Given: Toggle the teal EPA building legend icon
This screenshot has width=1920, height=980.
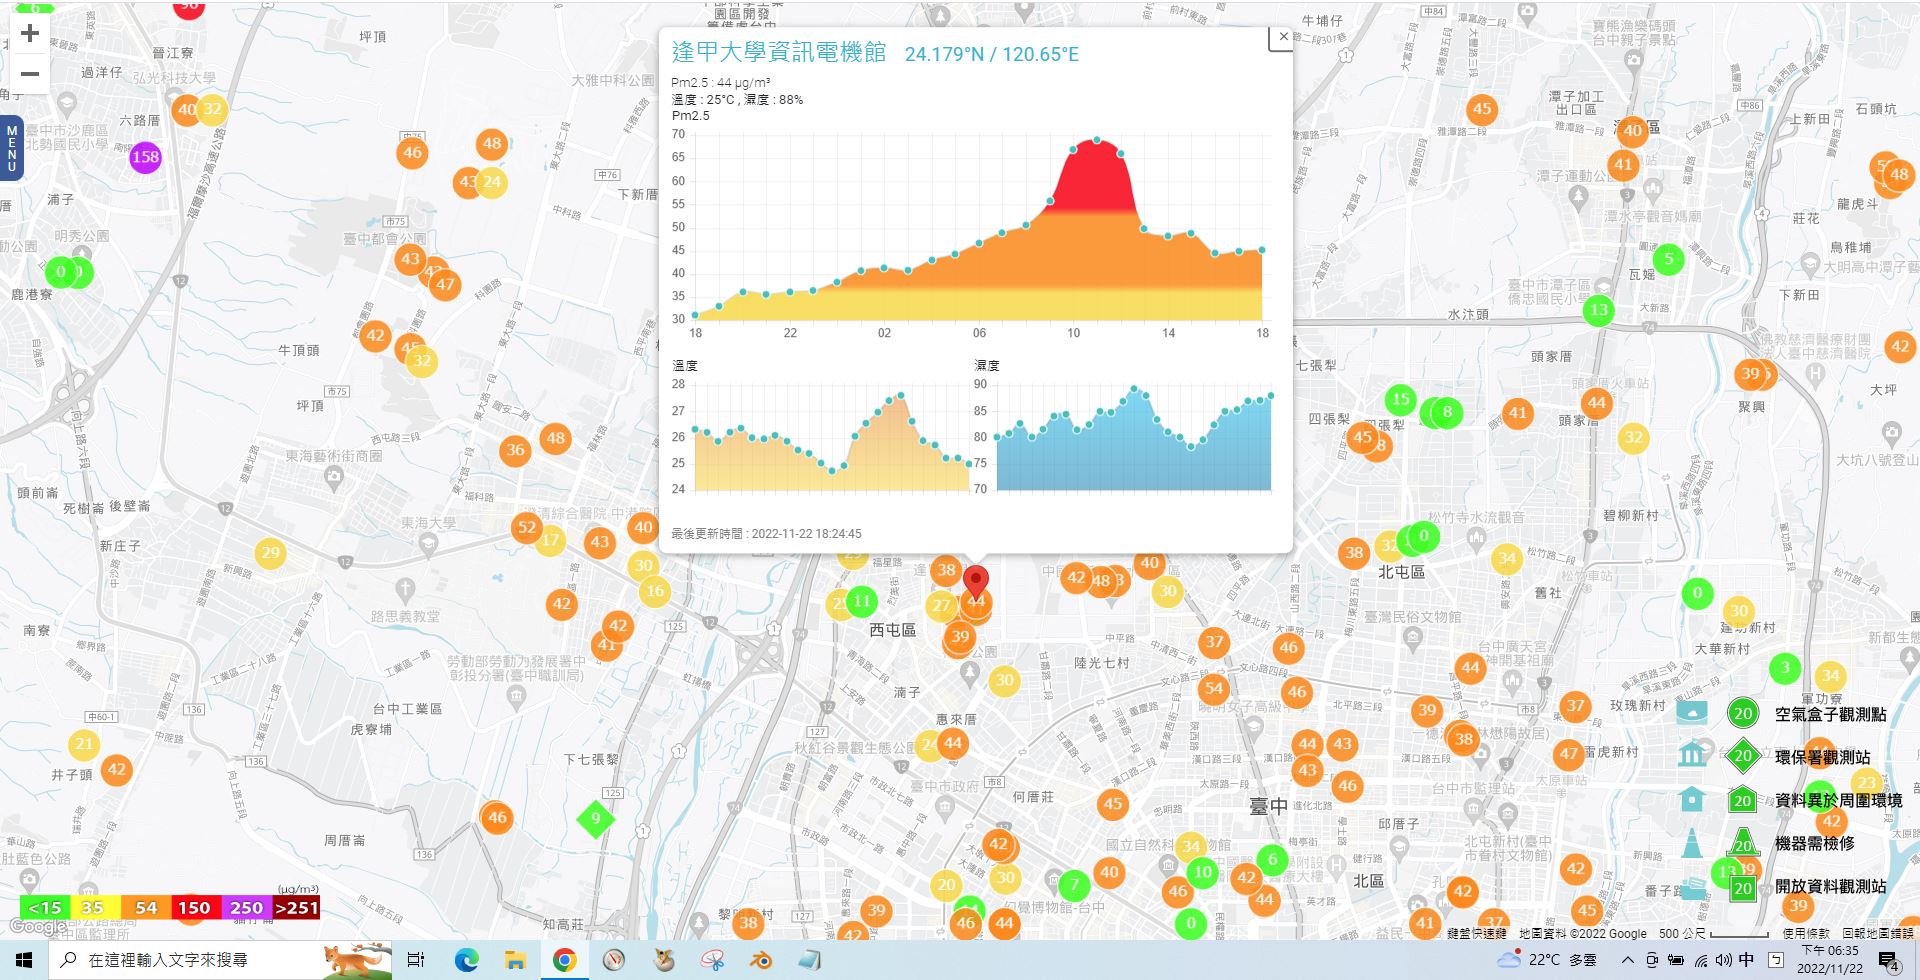Looking at the screenshot, I should point(1692,754).
